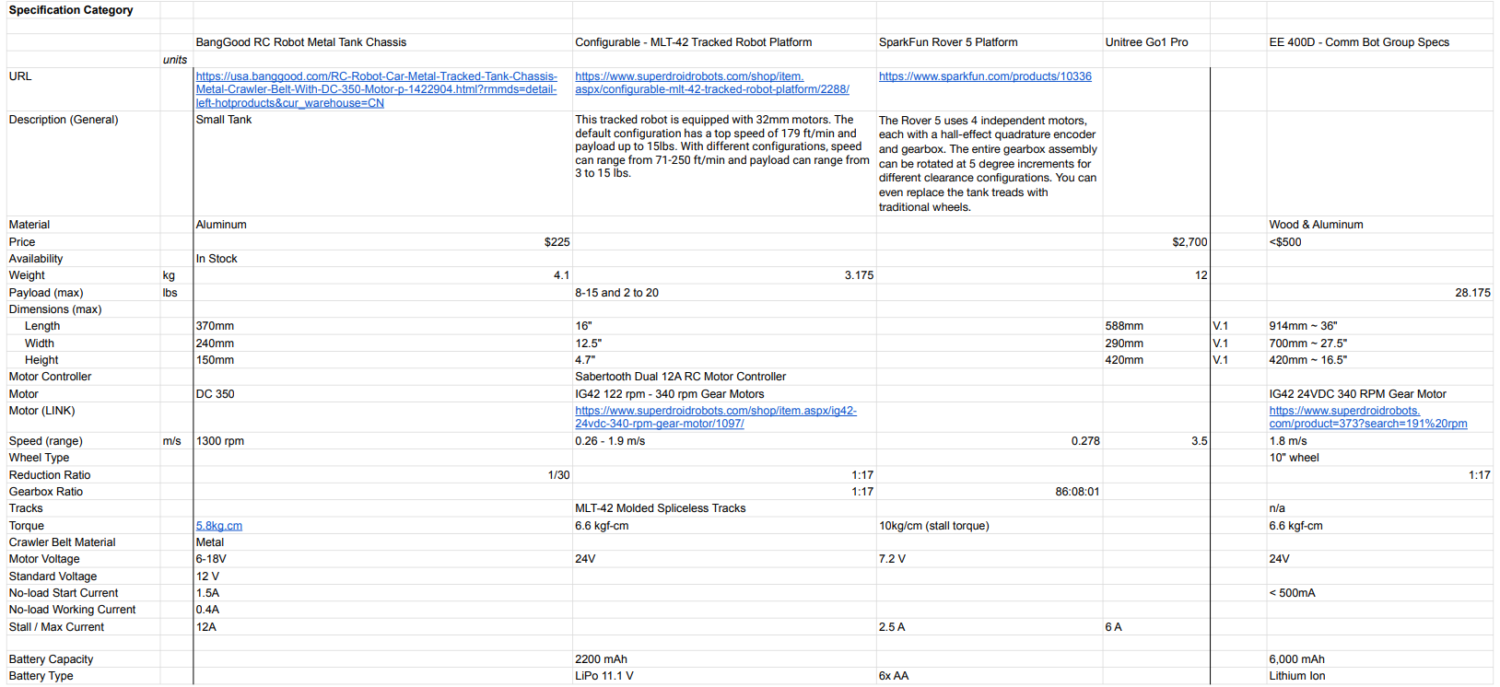Screen dimensions: 1500x687
Task: Select the 10kg/cm stall torque cell
Action: pos(935,525)
